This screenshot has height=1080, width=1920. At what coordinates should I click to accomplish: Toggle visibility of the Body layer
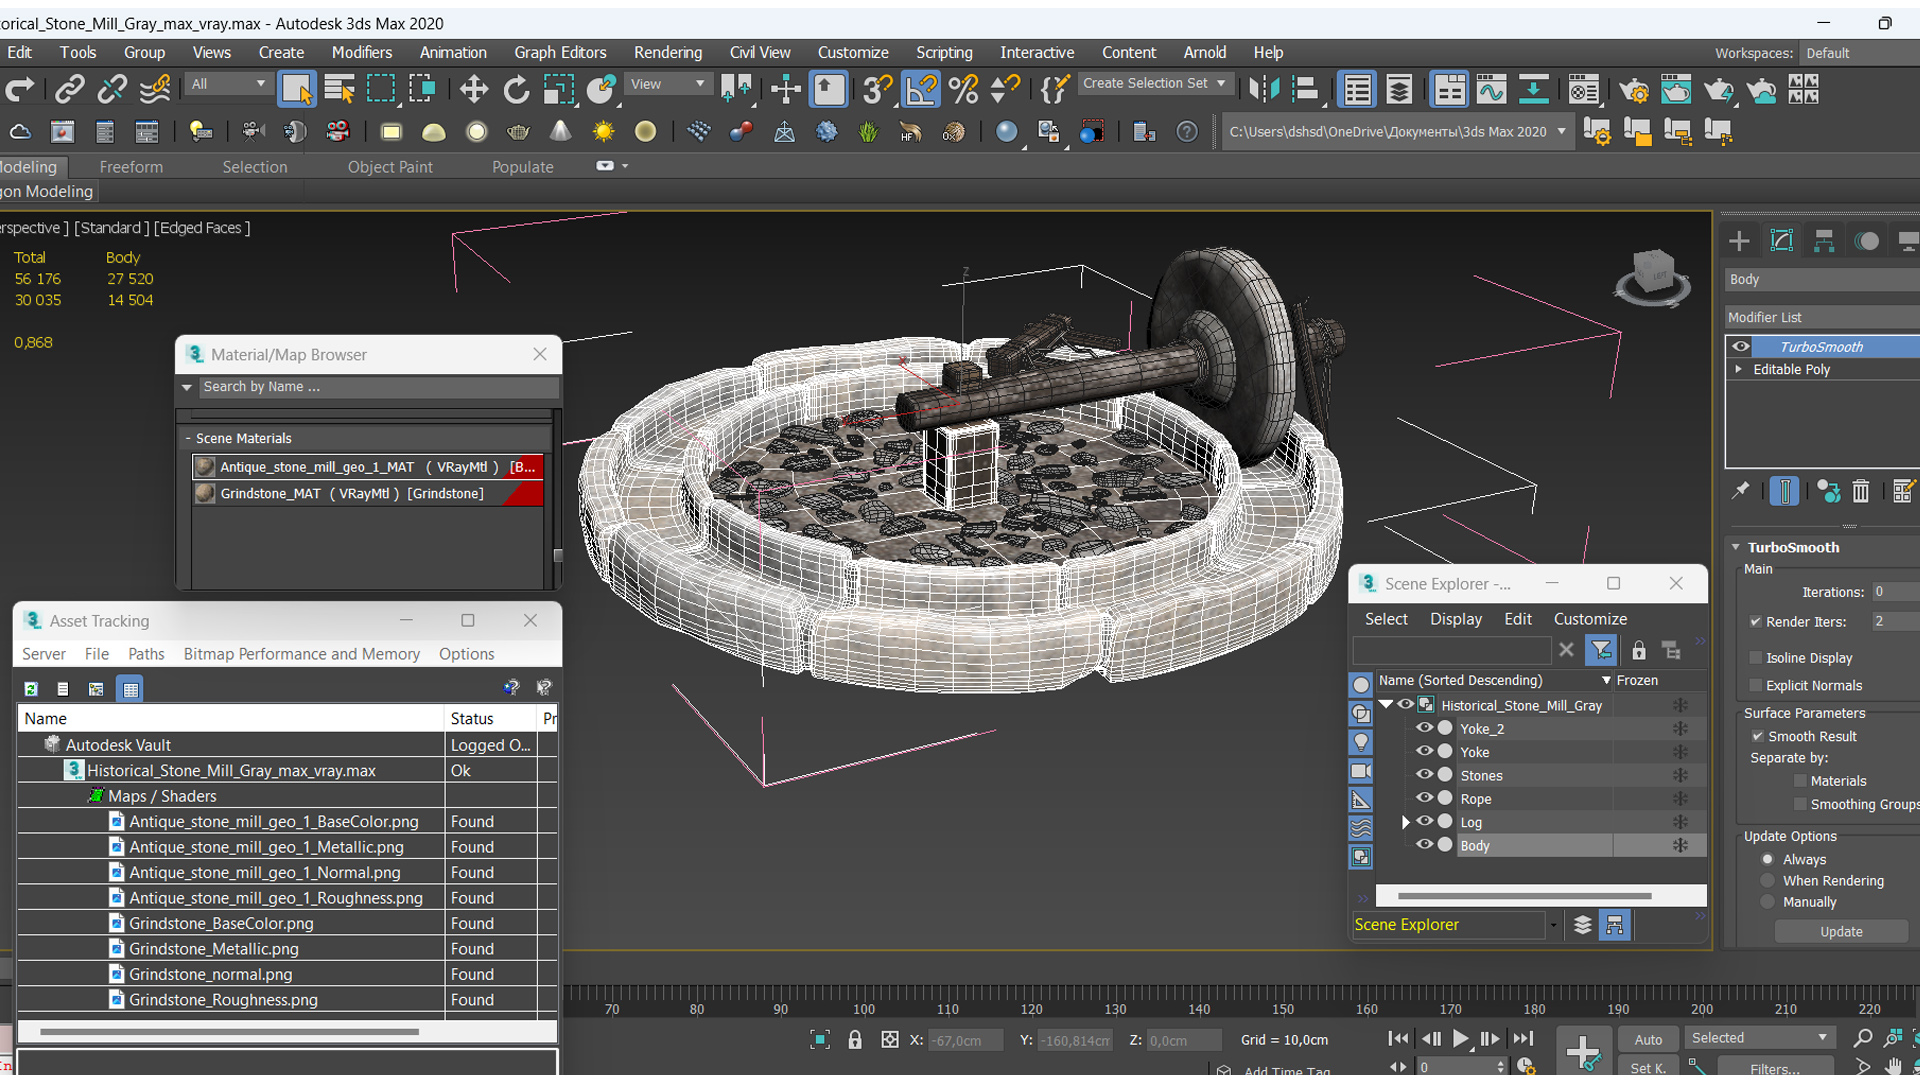click(1424, 845)
